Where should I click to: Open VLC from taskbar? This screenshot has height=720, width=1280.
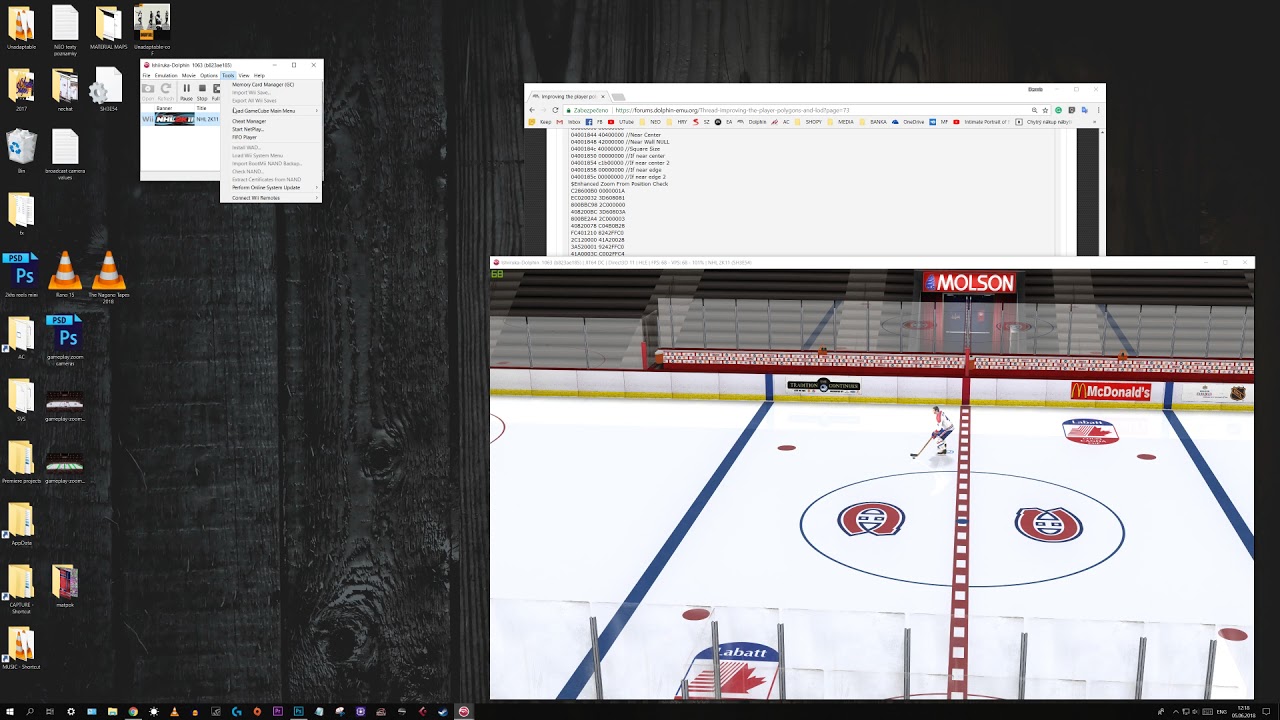174,712
